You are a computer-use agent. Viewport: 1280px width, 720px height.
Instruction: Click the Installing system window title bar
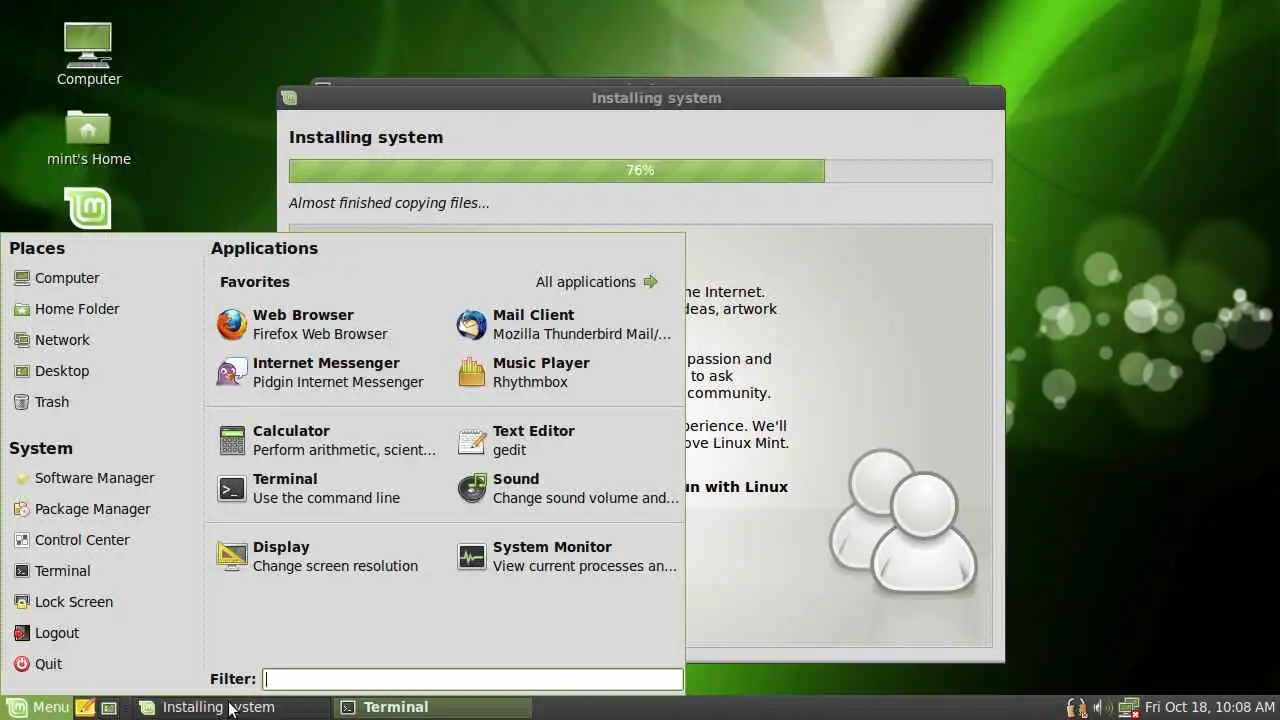pyautogui.click(x=641, y=98)
